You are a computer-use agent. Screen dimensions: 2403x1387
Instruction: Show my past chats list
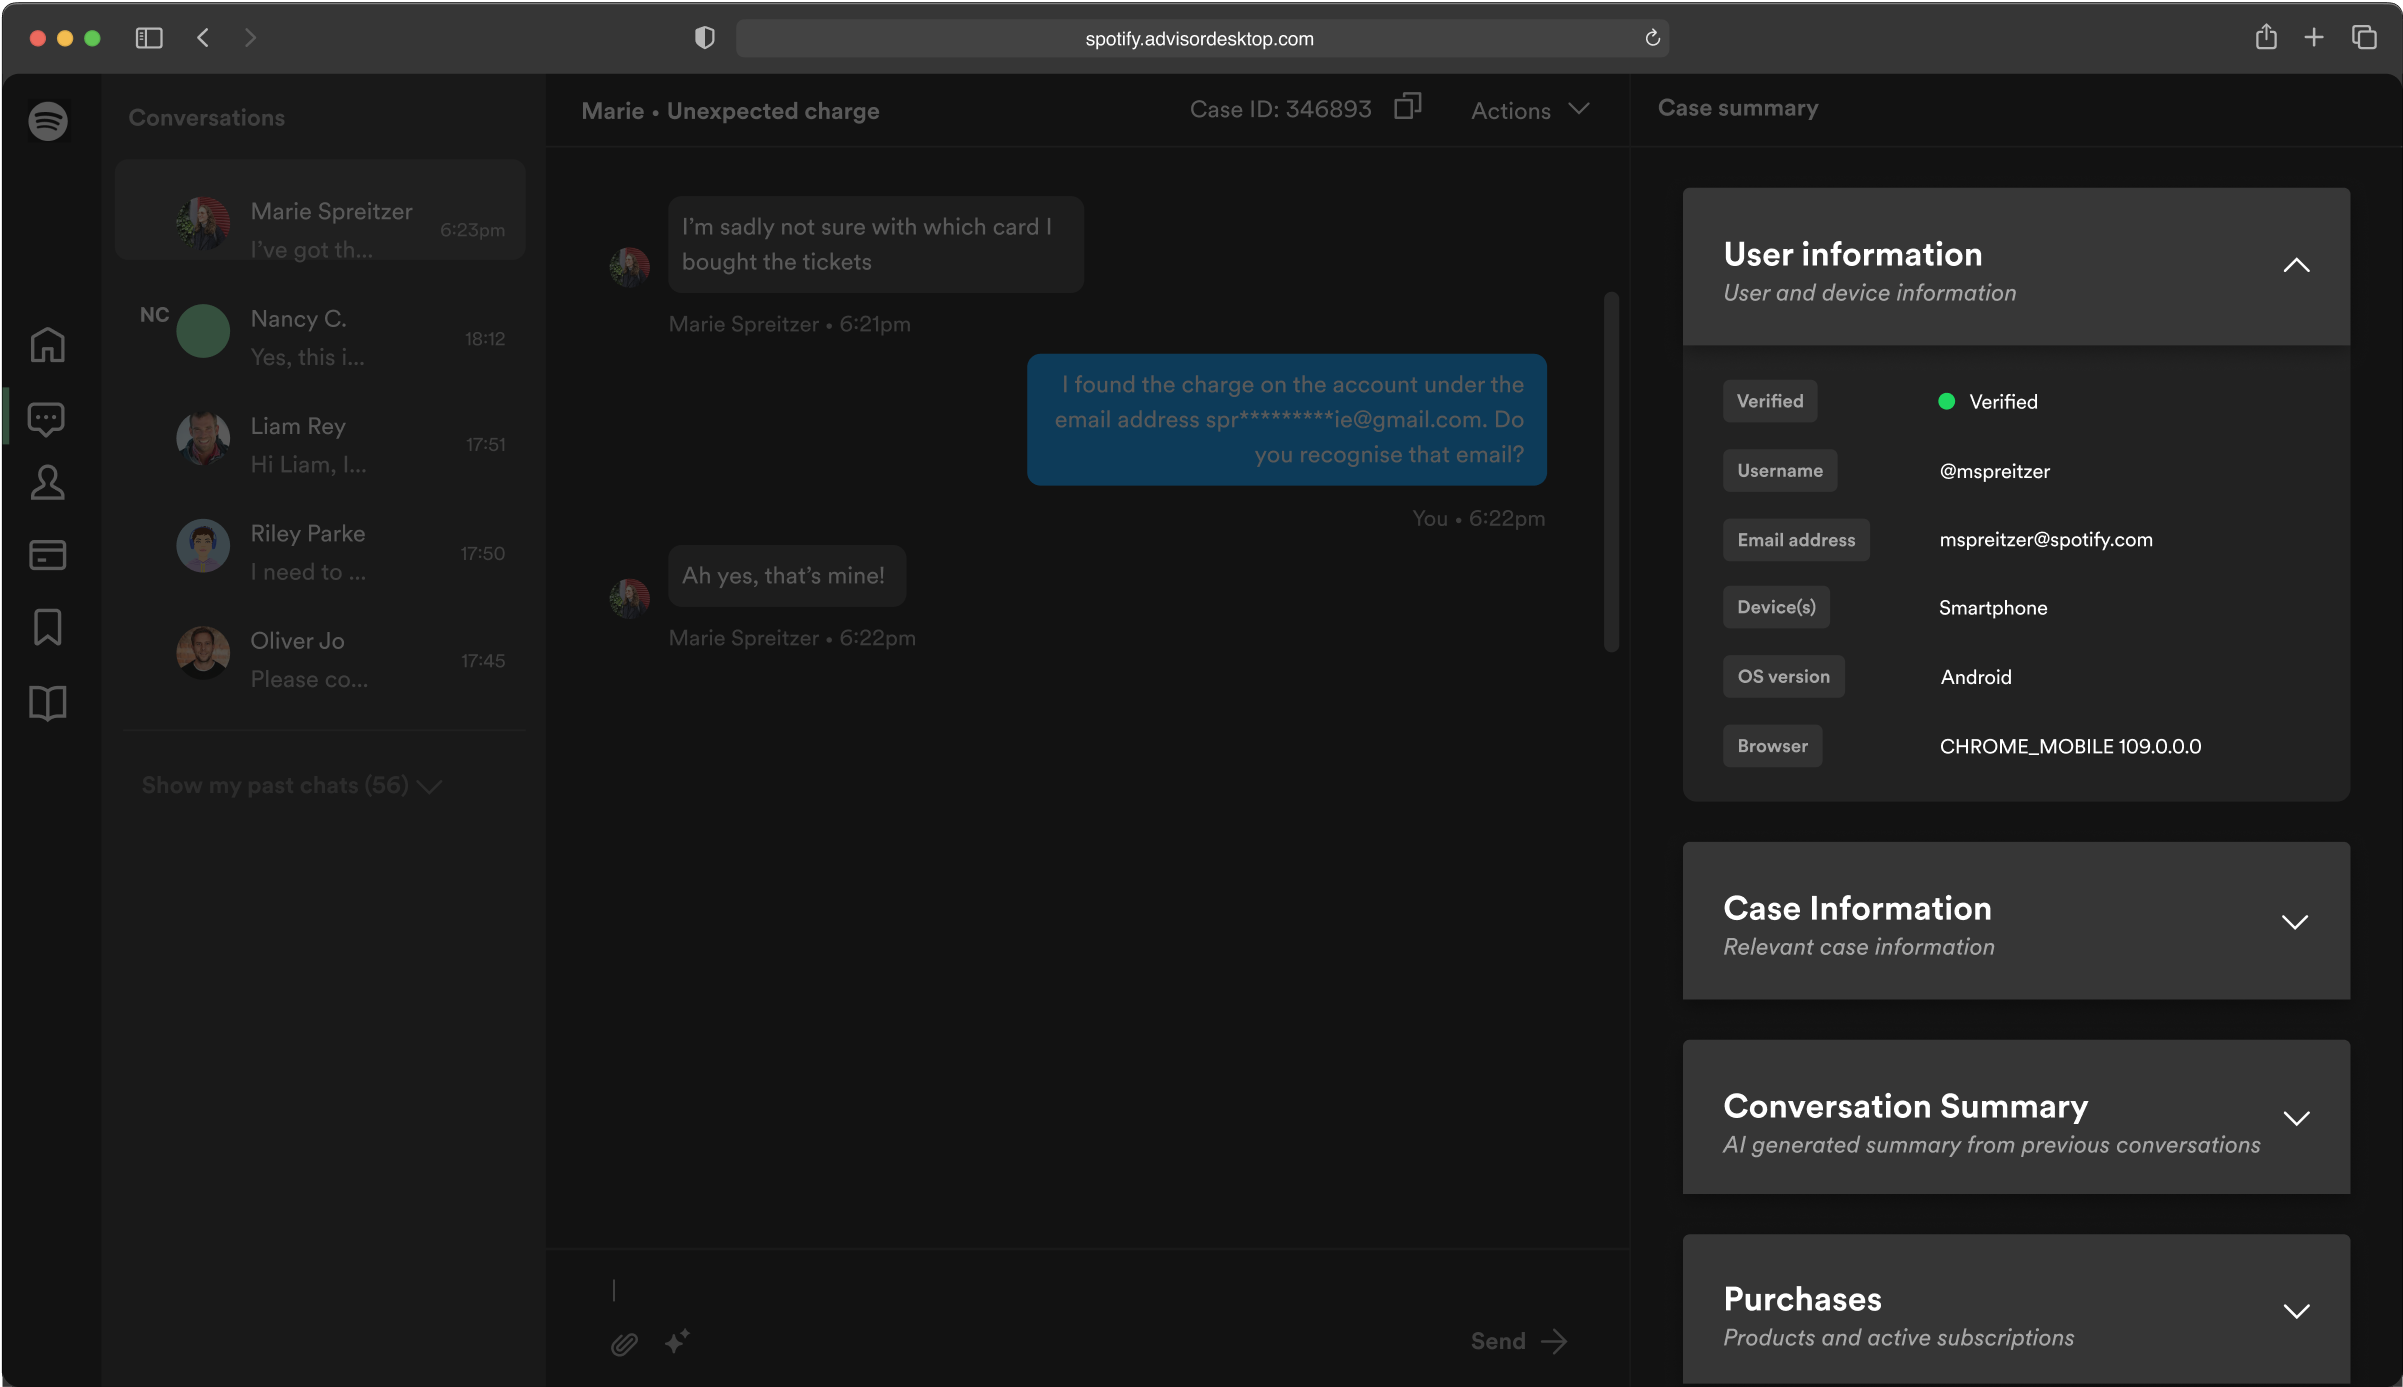click(x=290, y=786)
